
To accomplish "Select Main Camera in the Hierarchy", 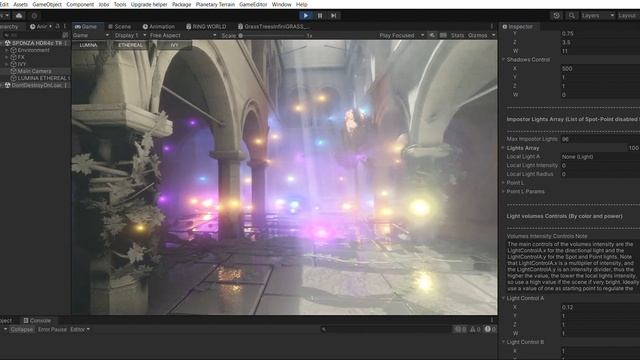I will [x=34, y=71].
